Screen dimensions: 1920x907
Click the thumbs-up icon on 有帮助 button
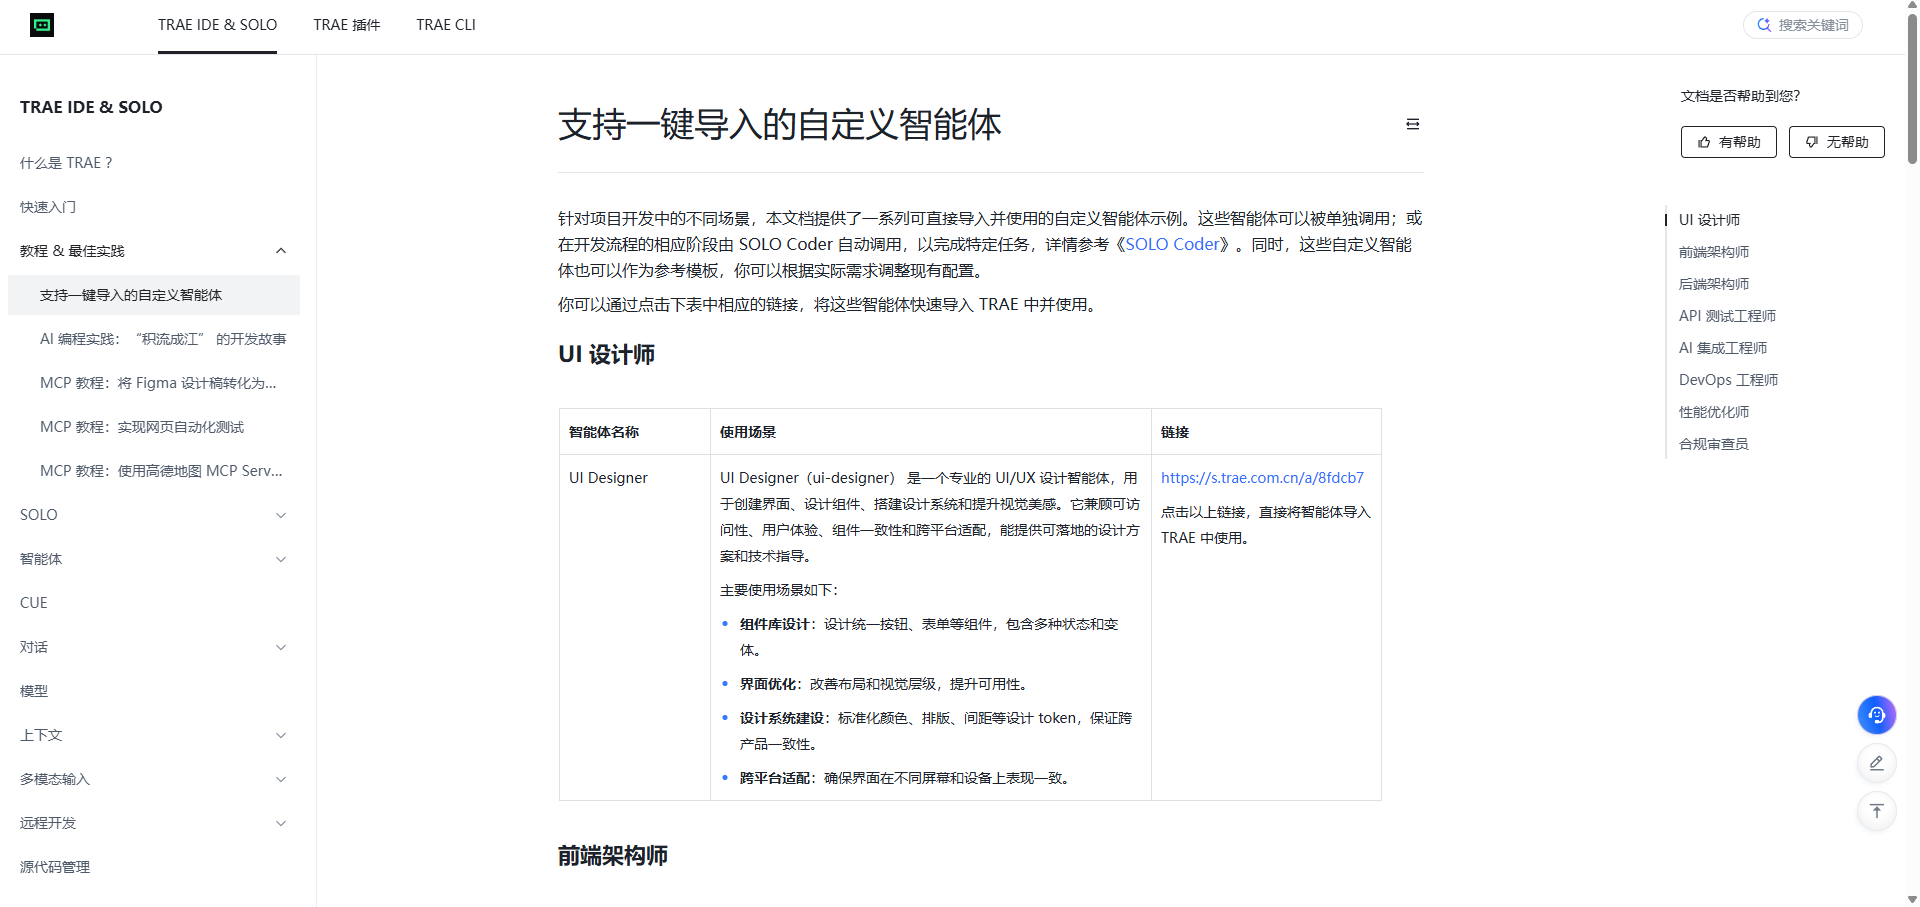click(1704, 141)
